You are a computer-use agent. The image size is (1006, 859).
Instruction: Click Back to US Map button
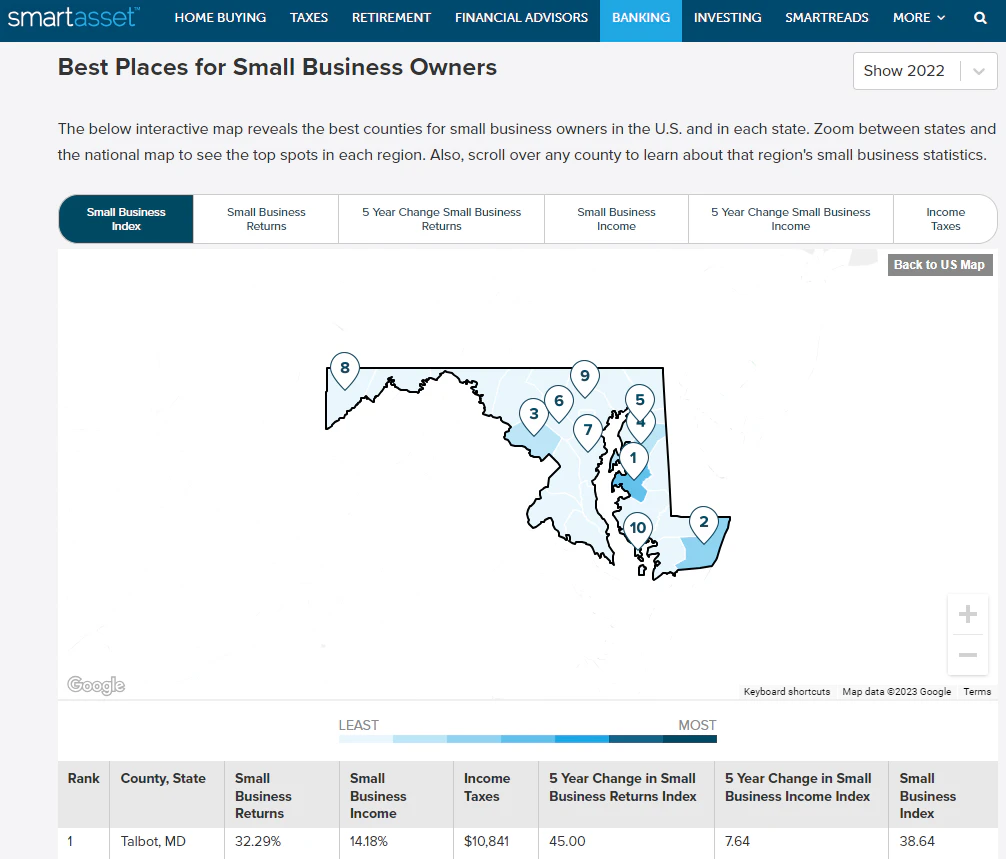(940, 265)
